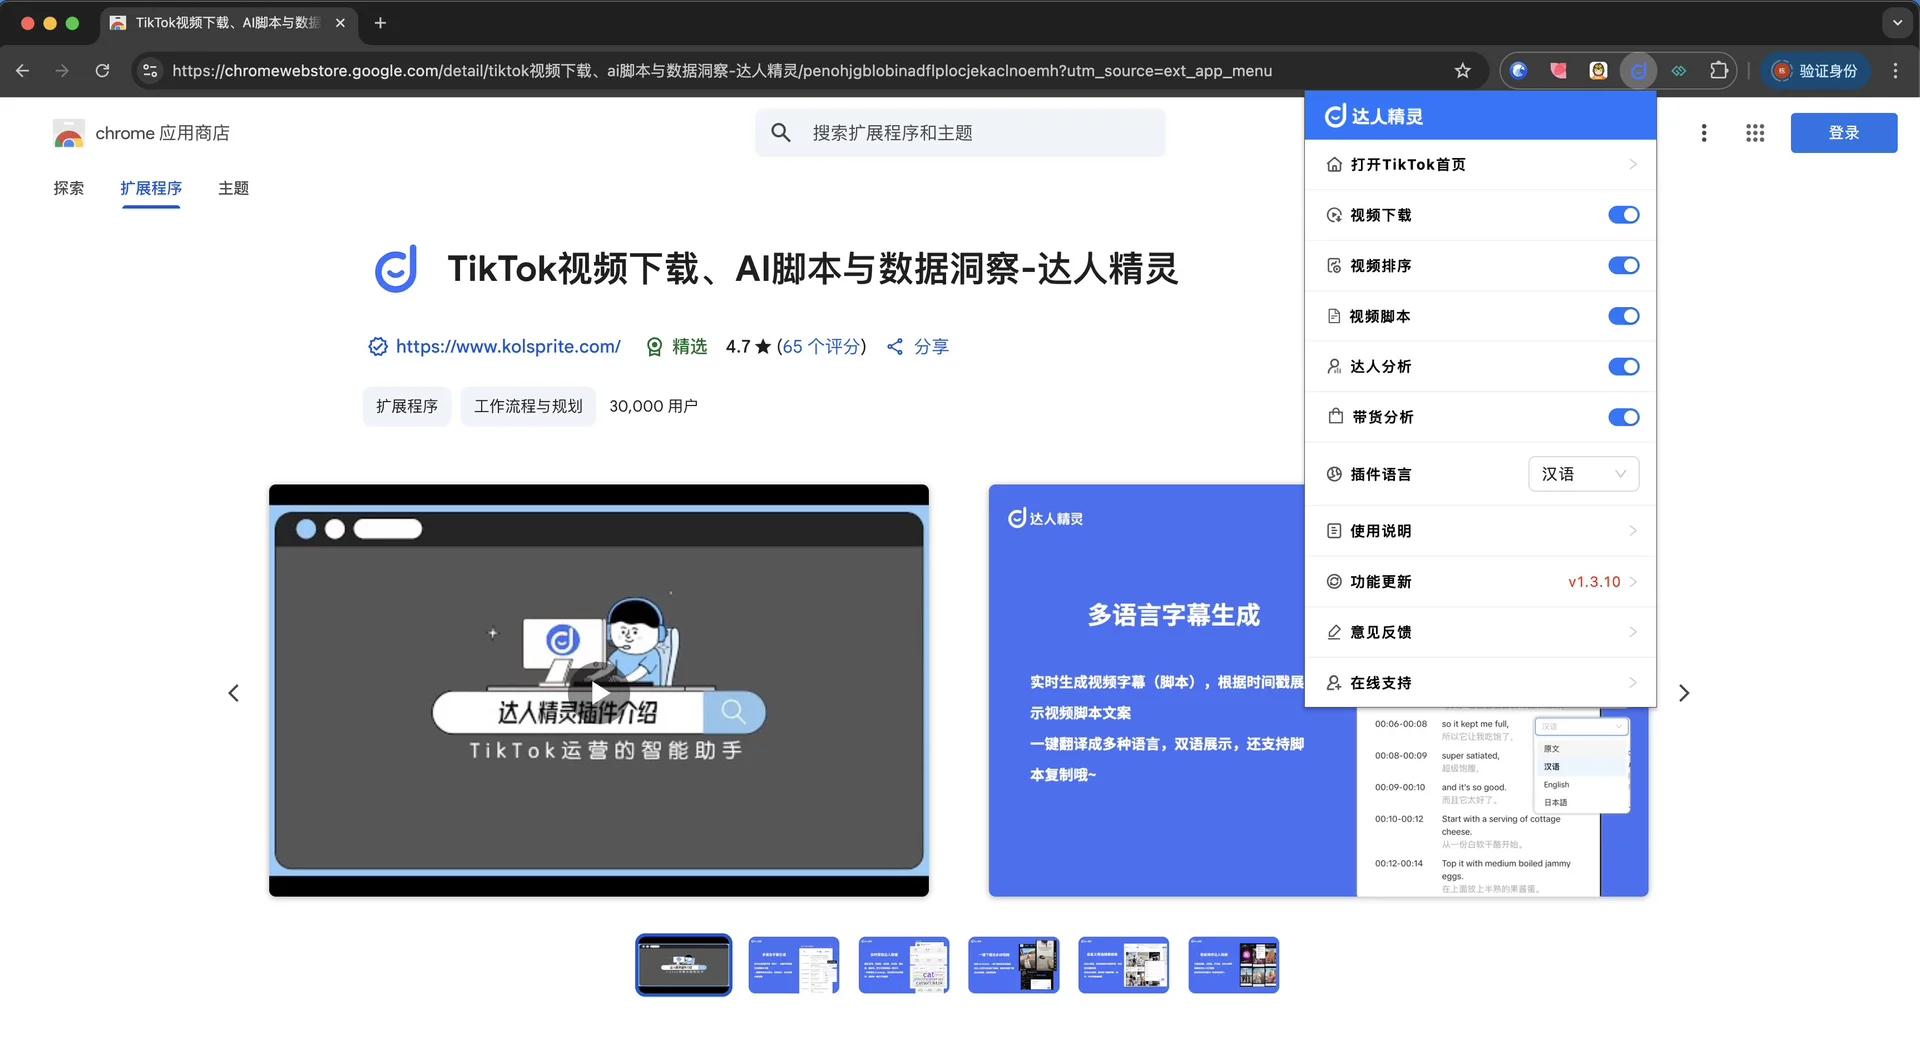Toggle off the 视频下载 switch
Image resolution: width=1920 pixels, height=1044 pixels.
click(1623, 215)
